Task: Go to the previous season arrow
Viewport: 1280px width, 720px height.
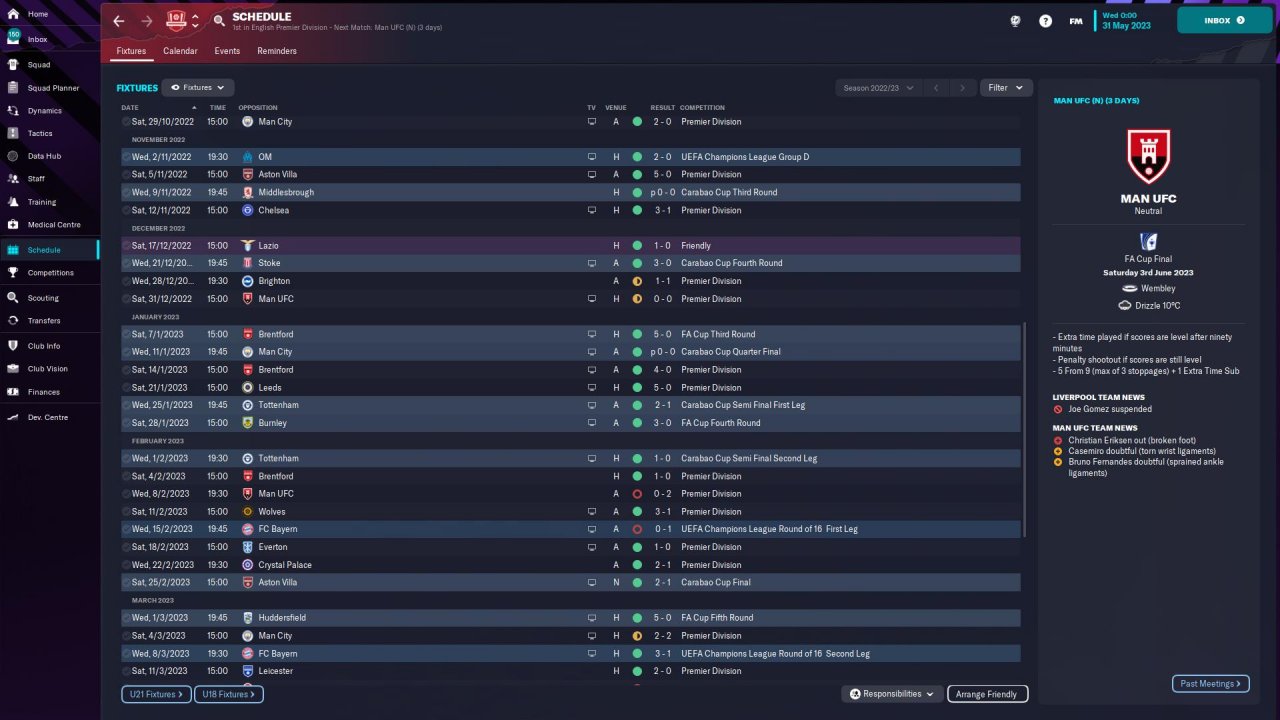Action: tap(937, 88)
